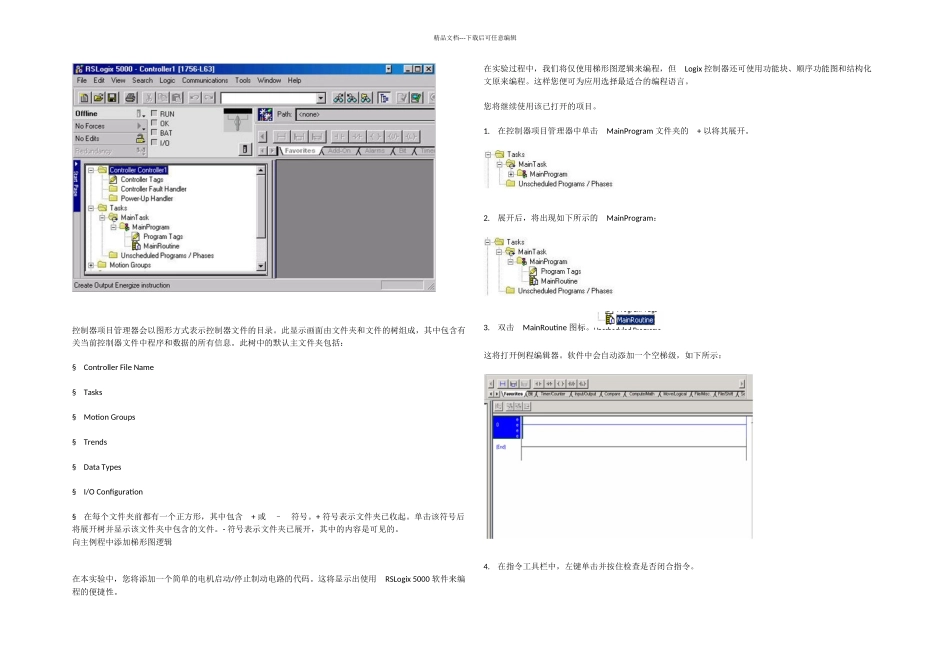Click the Copy icon in RSLogix toolbar
Viewport: 950px width, 672px height.
click(x=163, y=98)
